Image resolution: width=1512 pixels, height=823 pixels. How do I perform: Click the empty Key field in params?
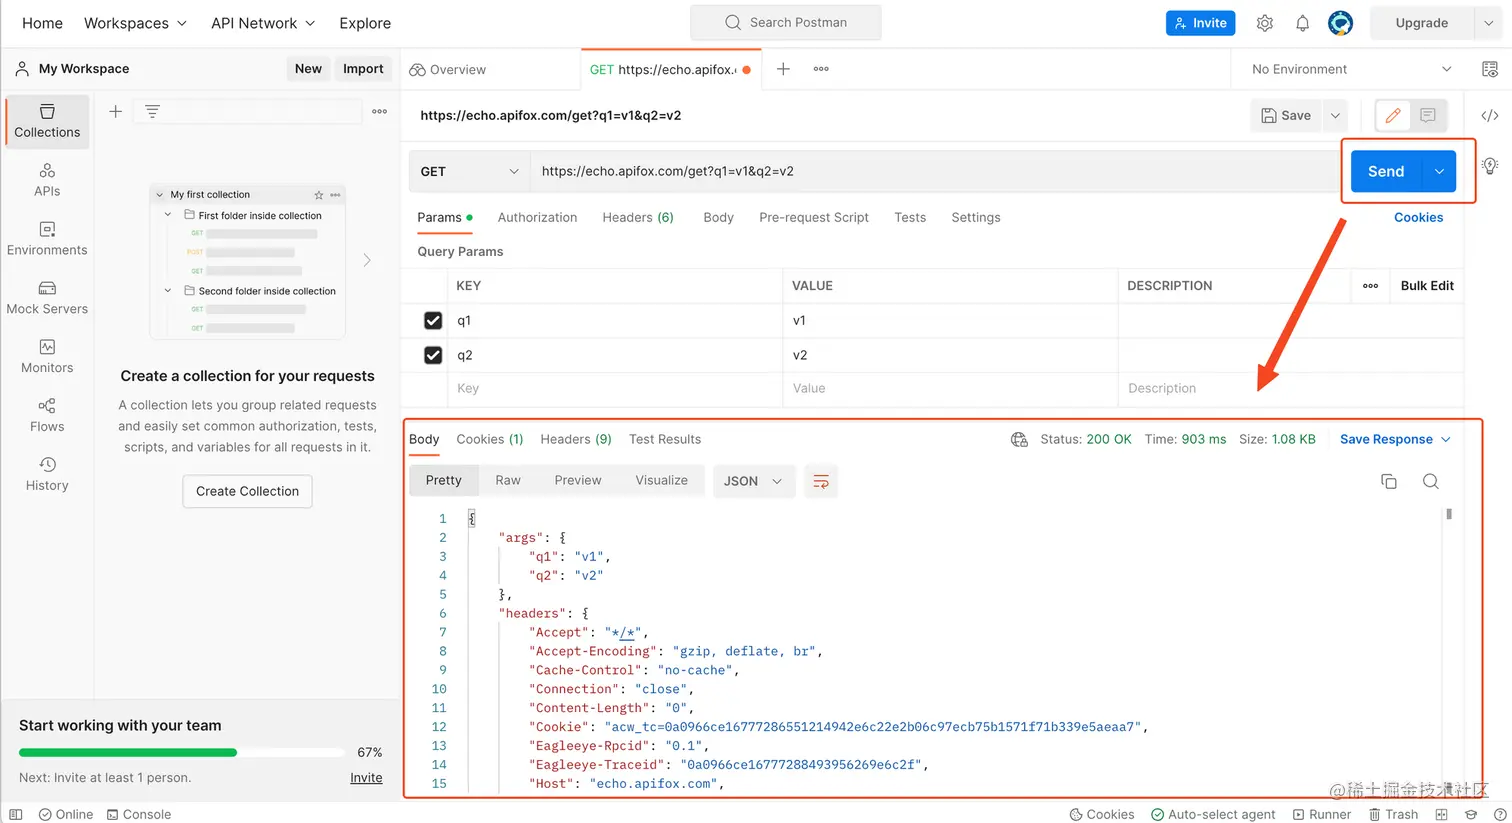pyautogui.click(x=615, y=389)
